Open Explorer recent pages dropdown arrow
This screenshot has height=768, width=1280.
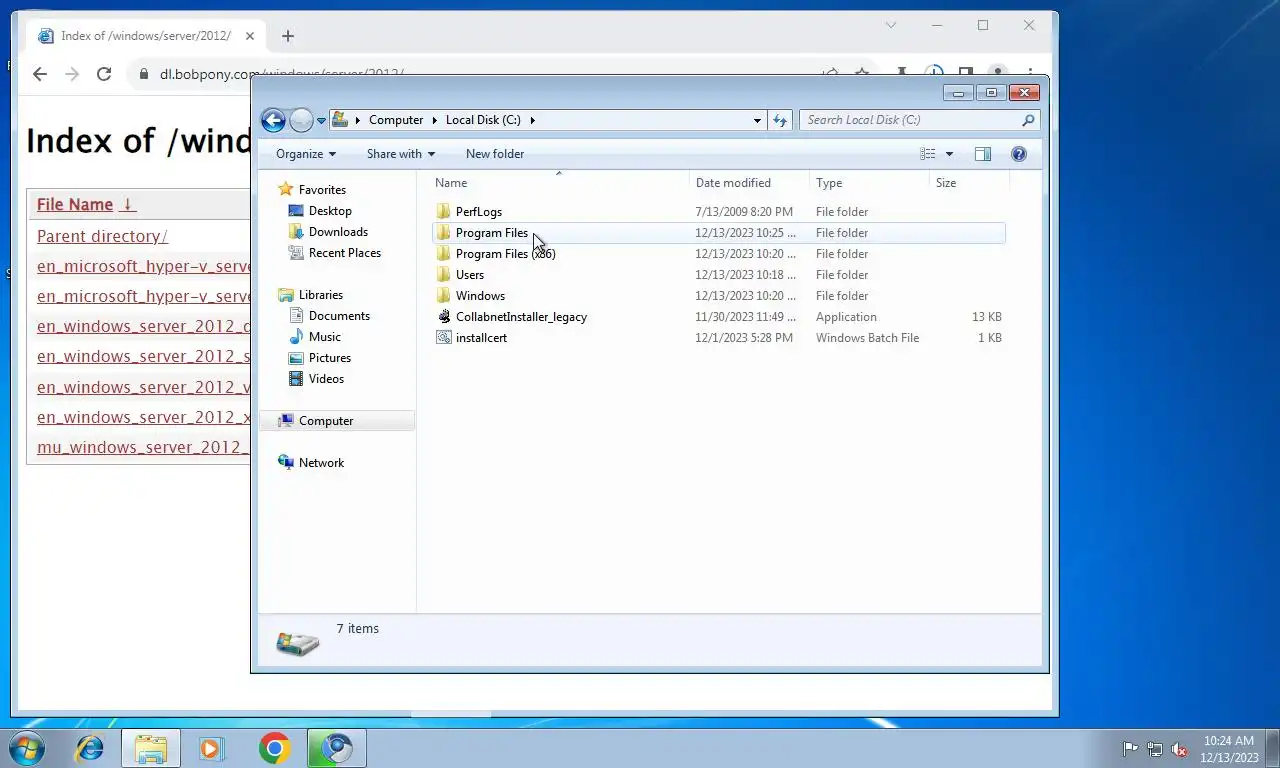[321, 120]
